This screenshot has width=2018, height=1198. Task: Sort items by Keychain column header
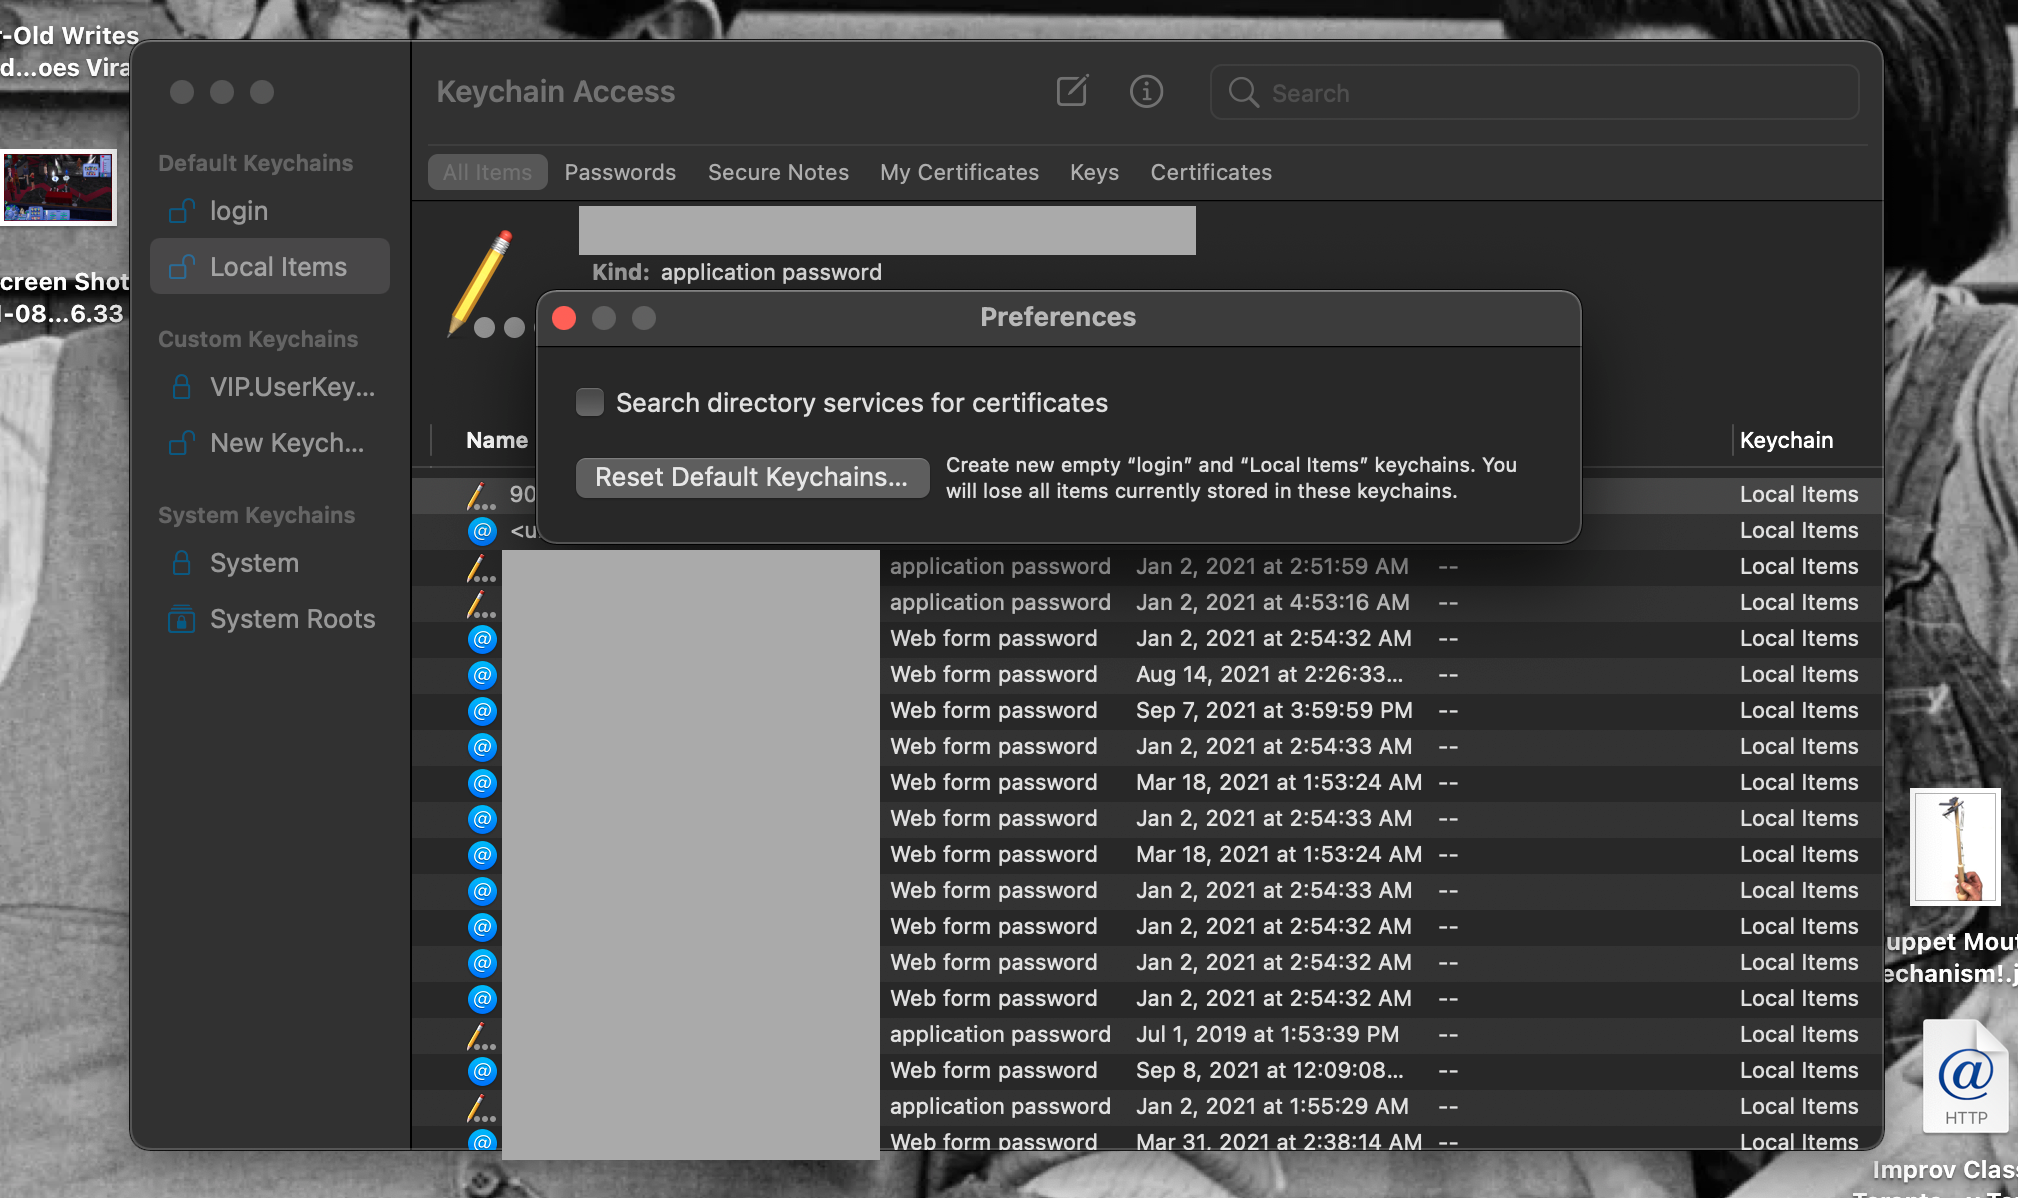point(1786,440)
